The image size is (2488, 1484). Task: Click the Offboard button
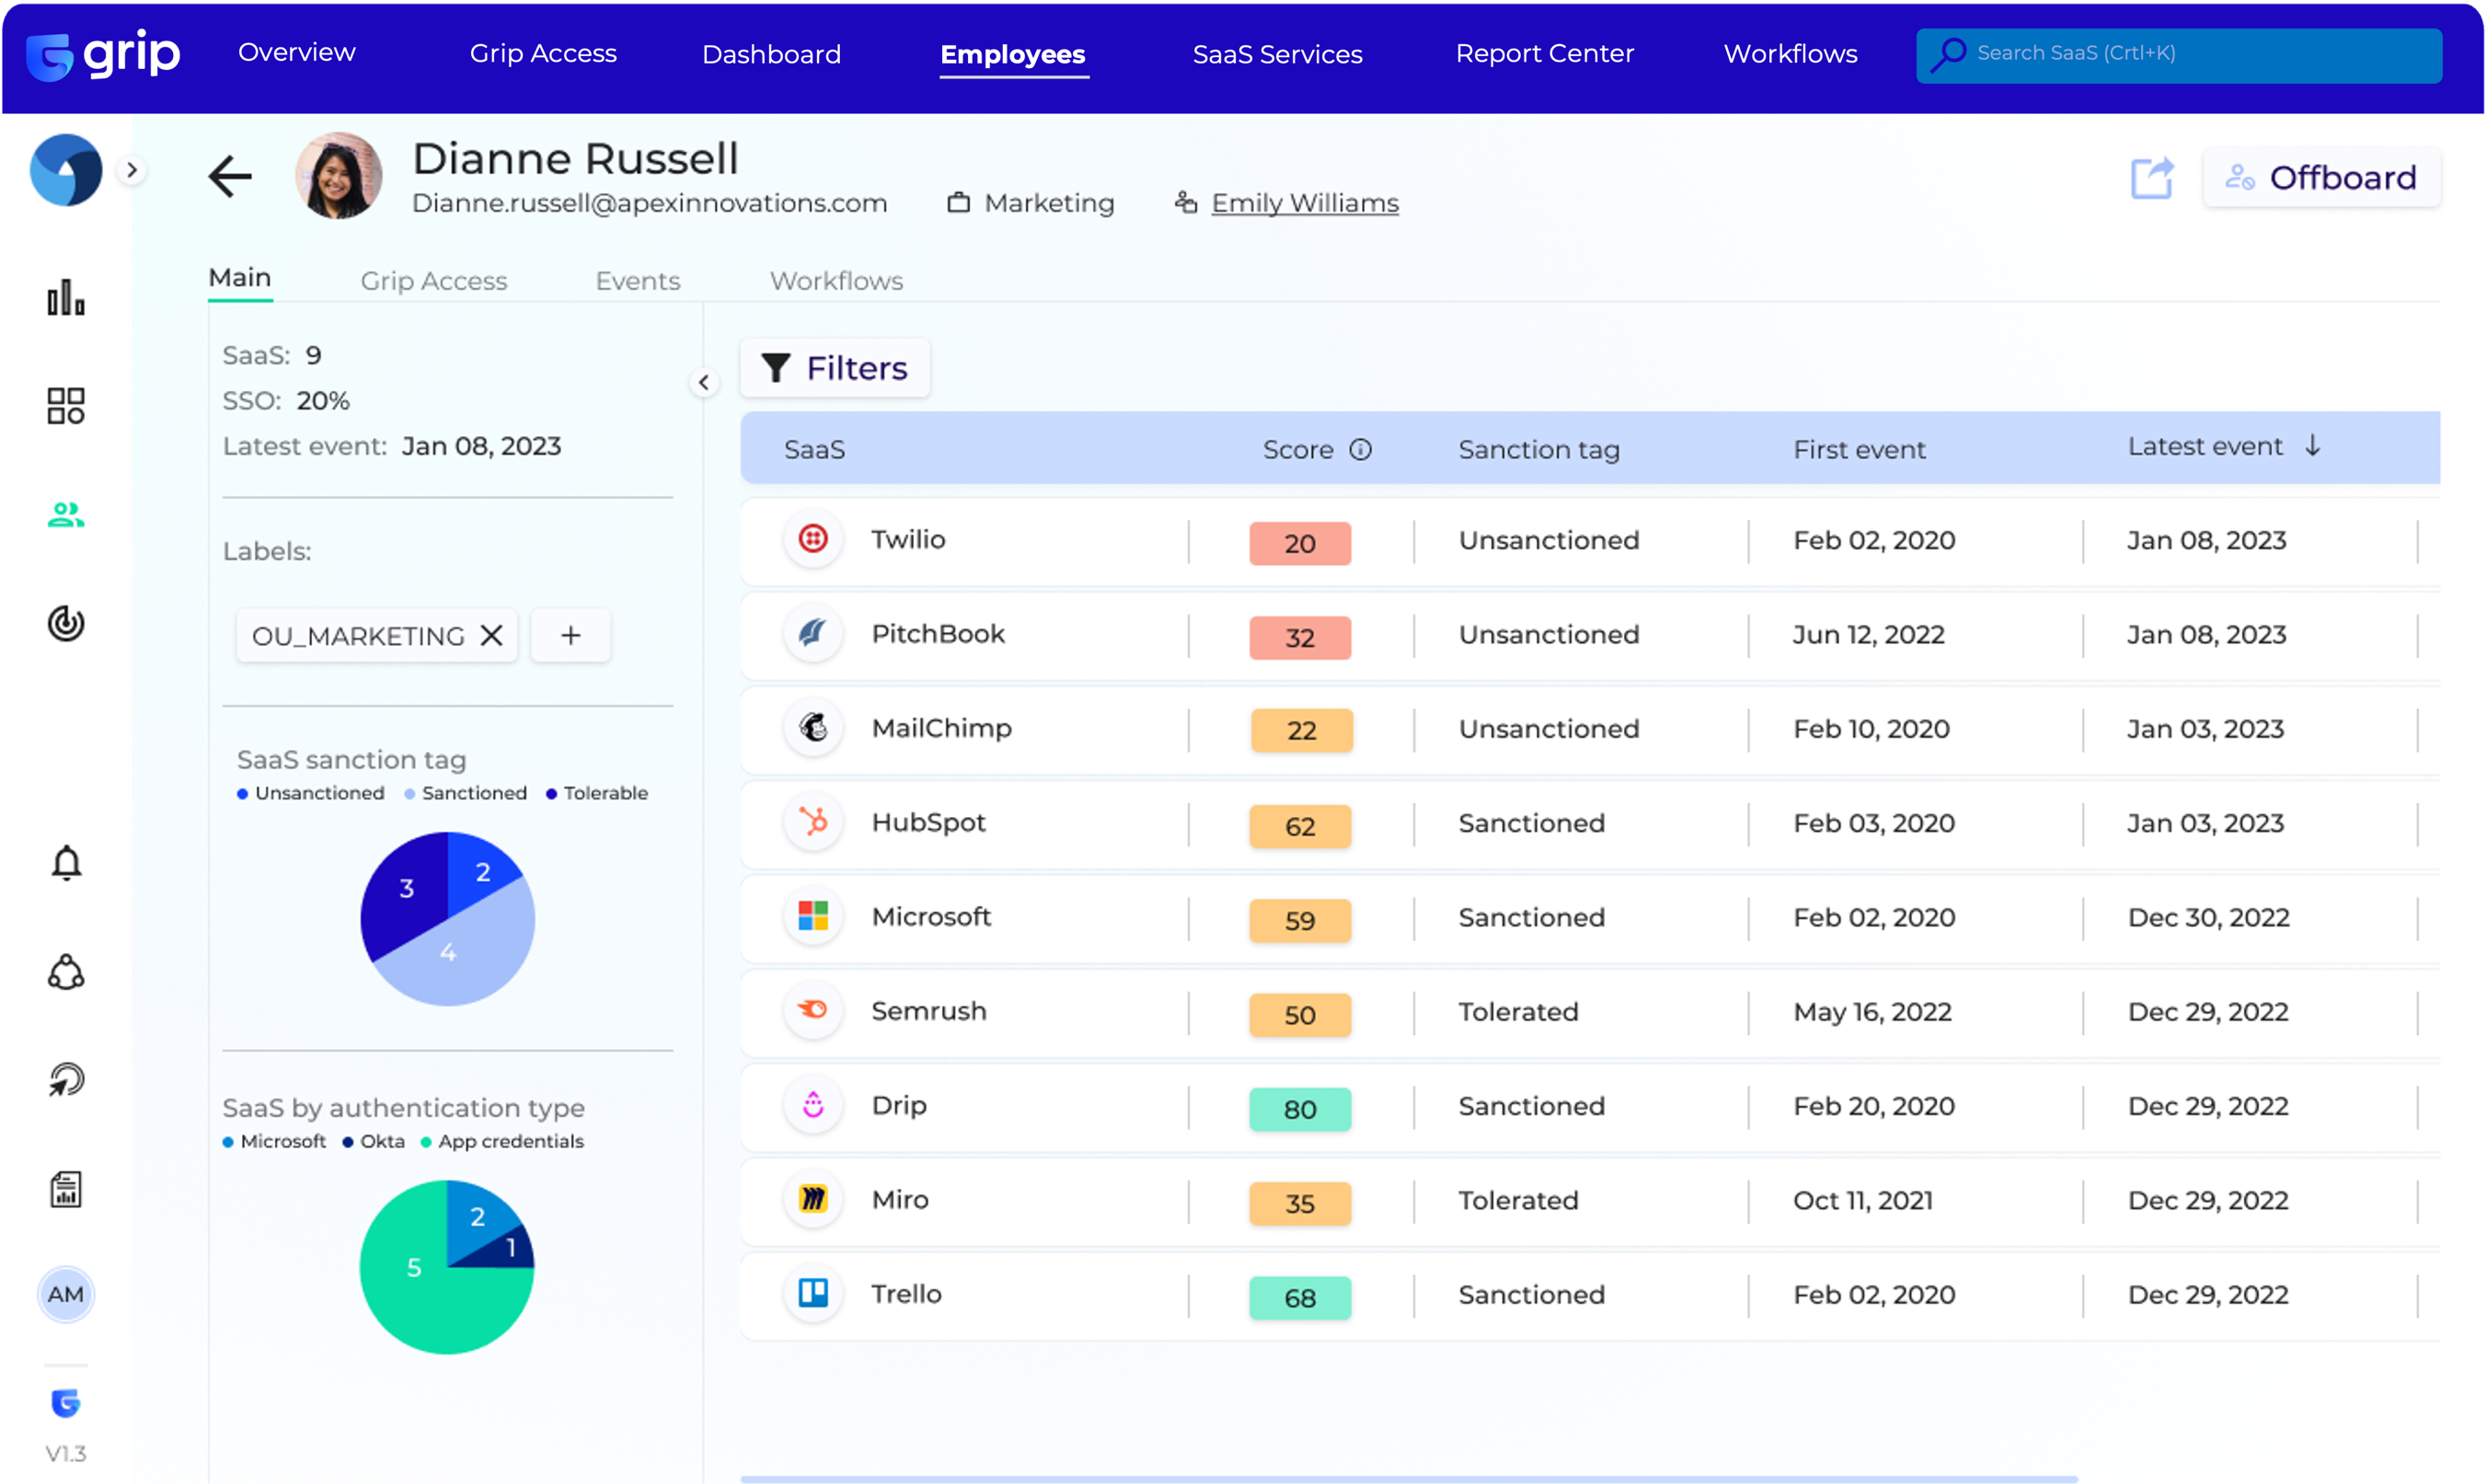point(2322,177)
